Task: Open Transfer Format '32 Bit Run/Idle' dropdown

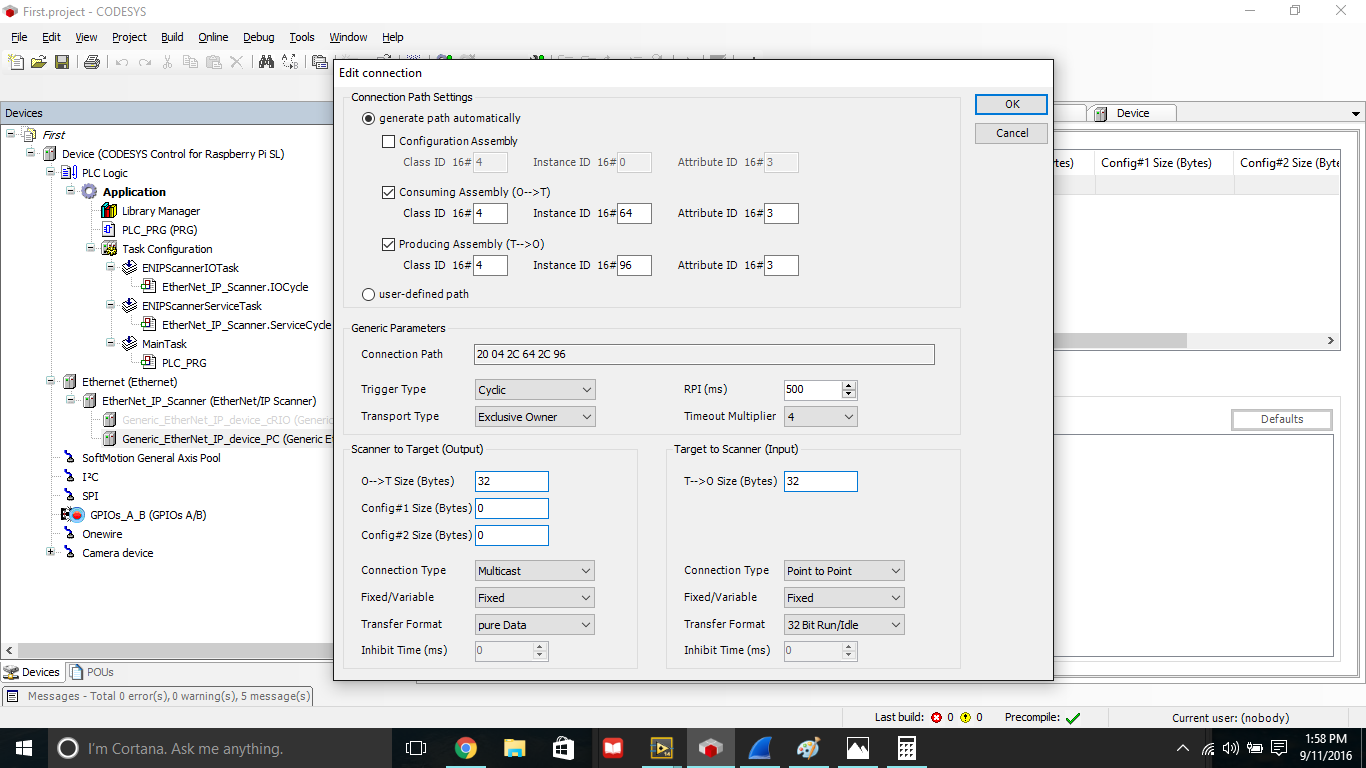Action: click(x=844, y=625)
